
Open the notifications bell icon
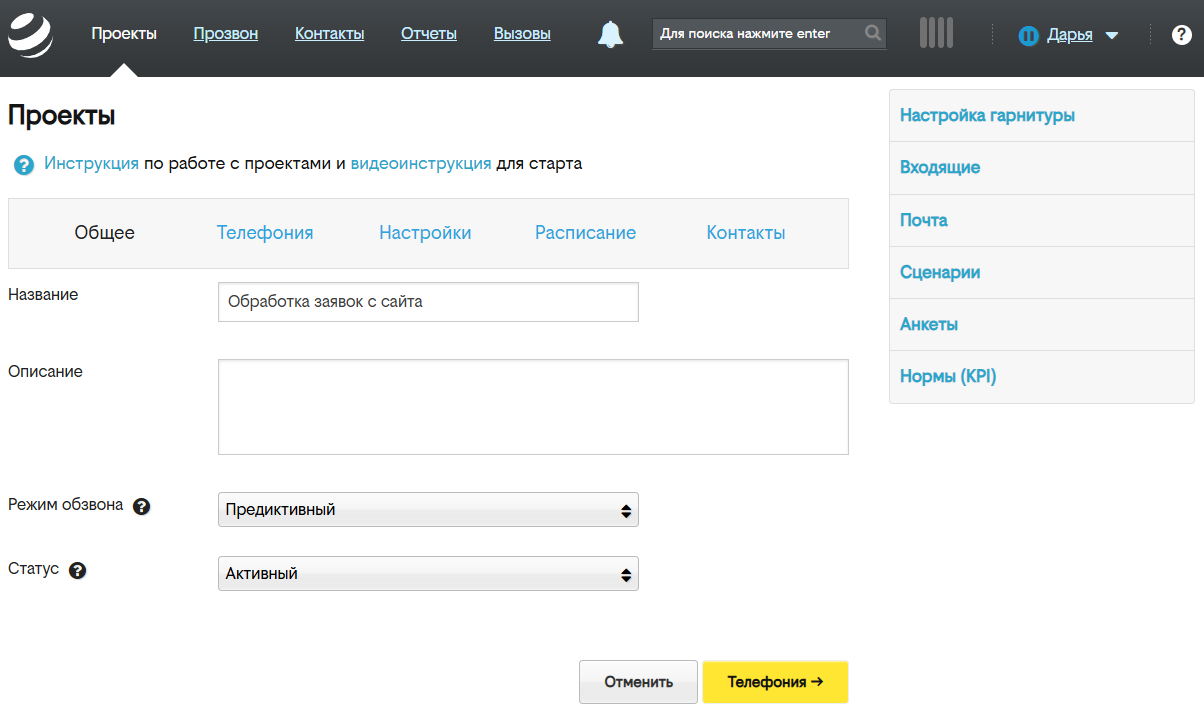[610, 32]
